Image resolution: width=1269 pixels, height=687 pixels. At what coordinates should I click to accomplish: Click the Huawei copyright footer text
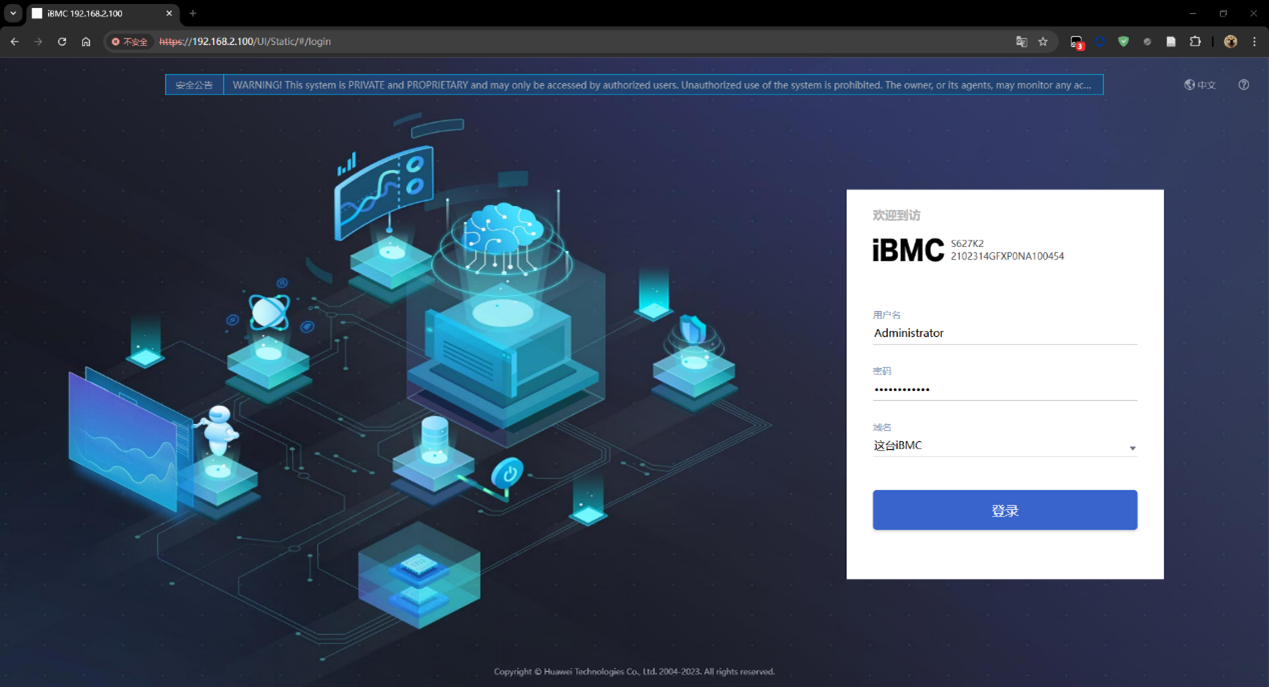pos(634,672)
